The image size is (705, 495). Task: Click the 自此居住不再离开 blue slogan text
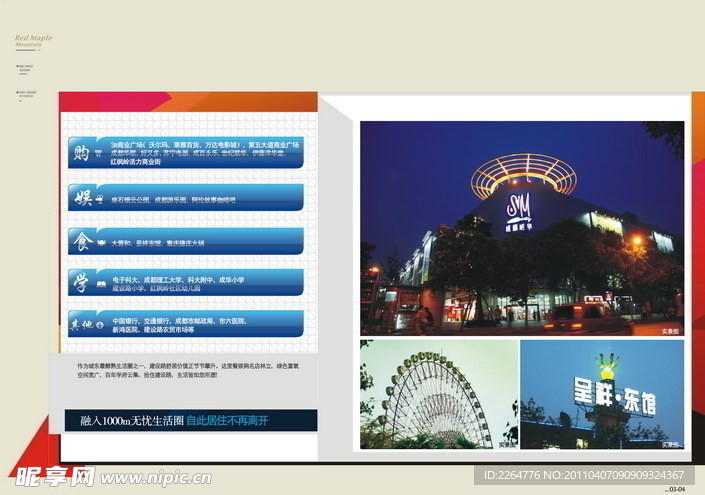pyautogui.click(x=228, y=421)
